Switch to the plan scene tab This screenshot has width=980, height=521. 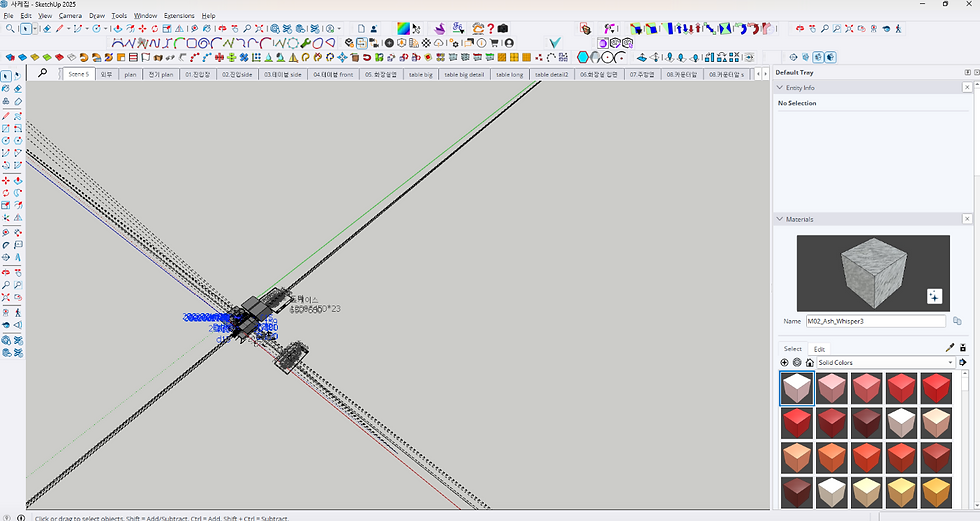(x=130, y=74)
